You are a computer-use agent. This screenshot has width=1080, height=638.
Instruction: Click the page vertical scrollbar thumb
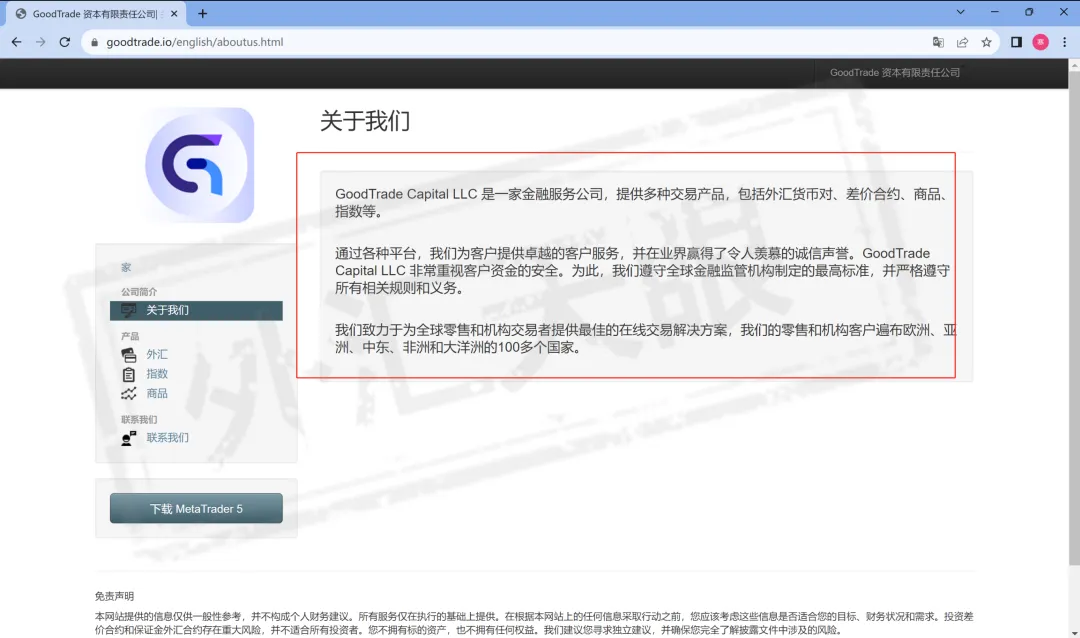click(1074, 317)
